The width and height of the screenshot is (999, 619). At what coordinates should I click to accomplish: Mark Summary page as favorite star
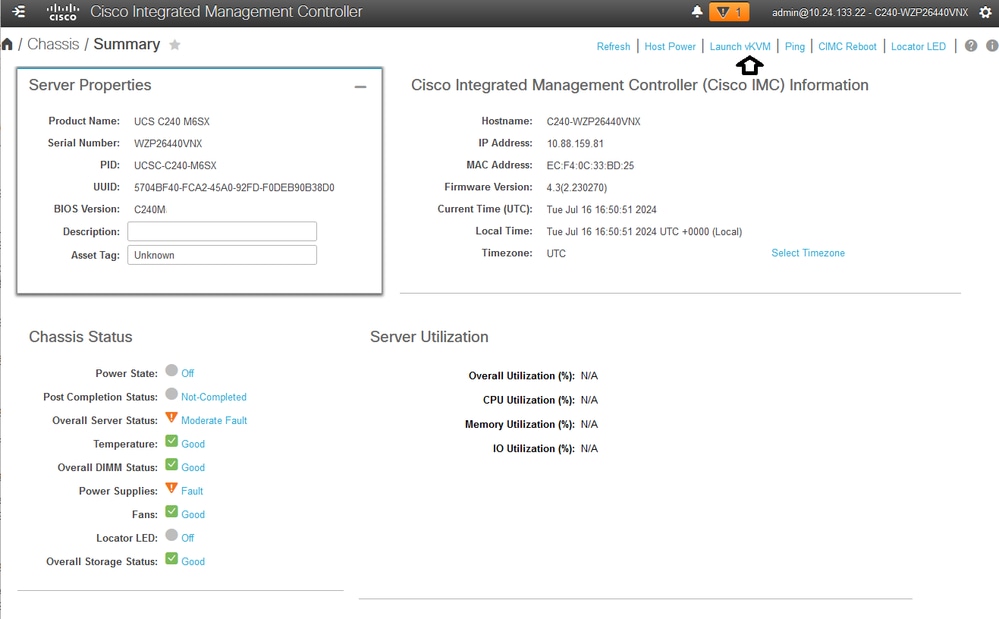coord(175,45)
